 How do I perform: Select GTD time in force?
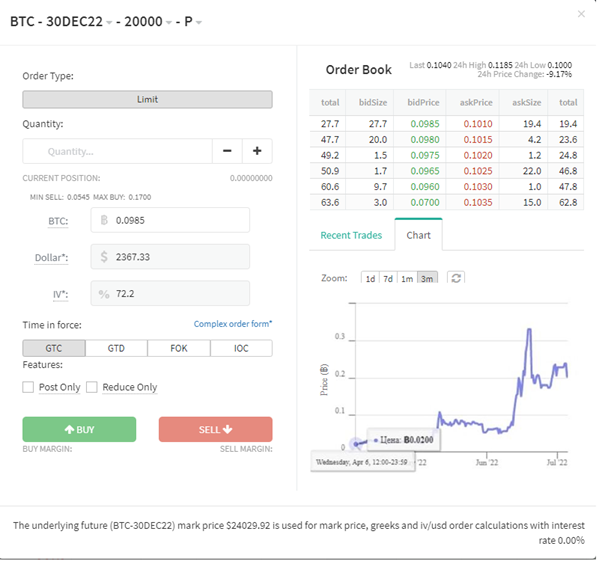click(x=116, y=348)
